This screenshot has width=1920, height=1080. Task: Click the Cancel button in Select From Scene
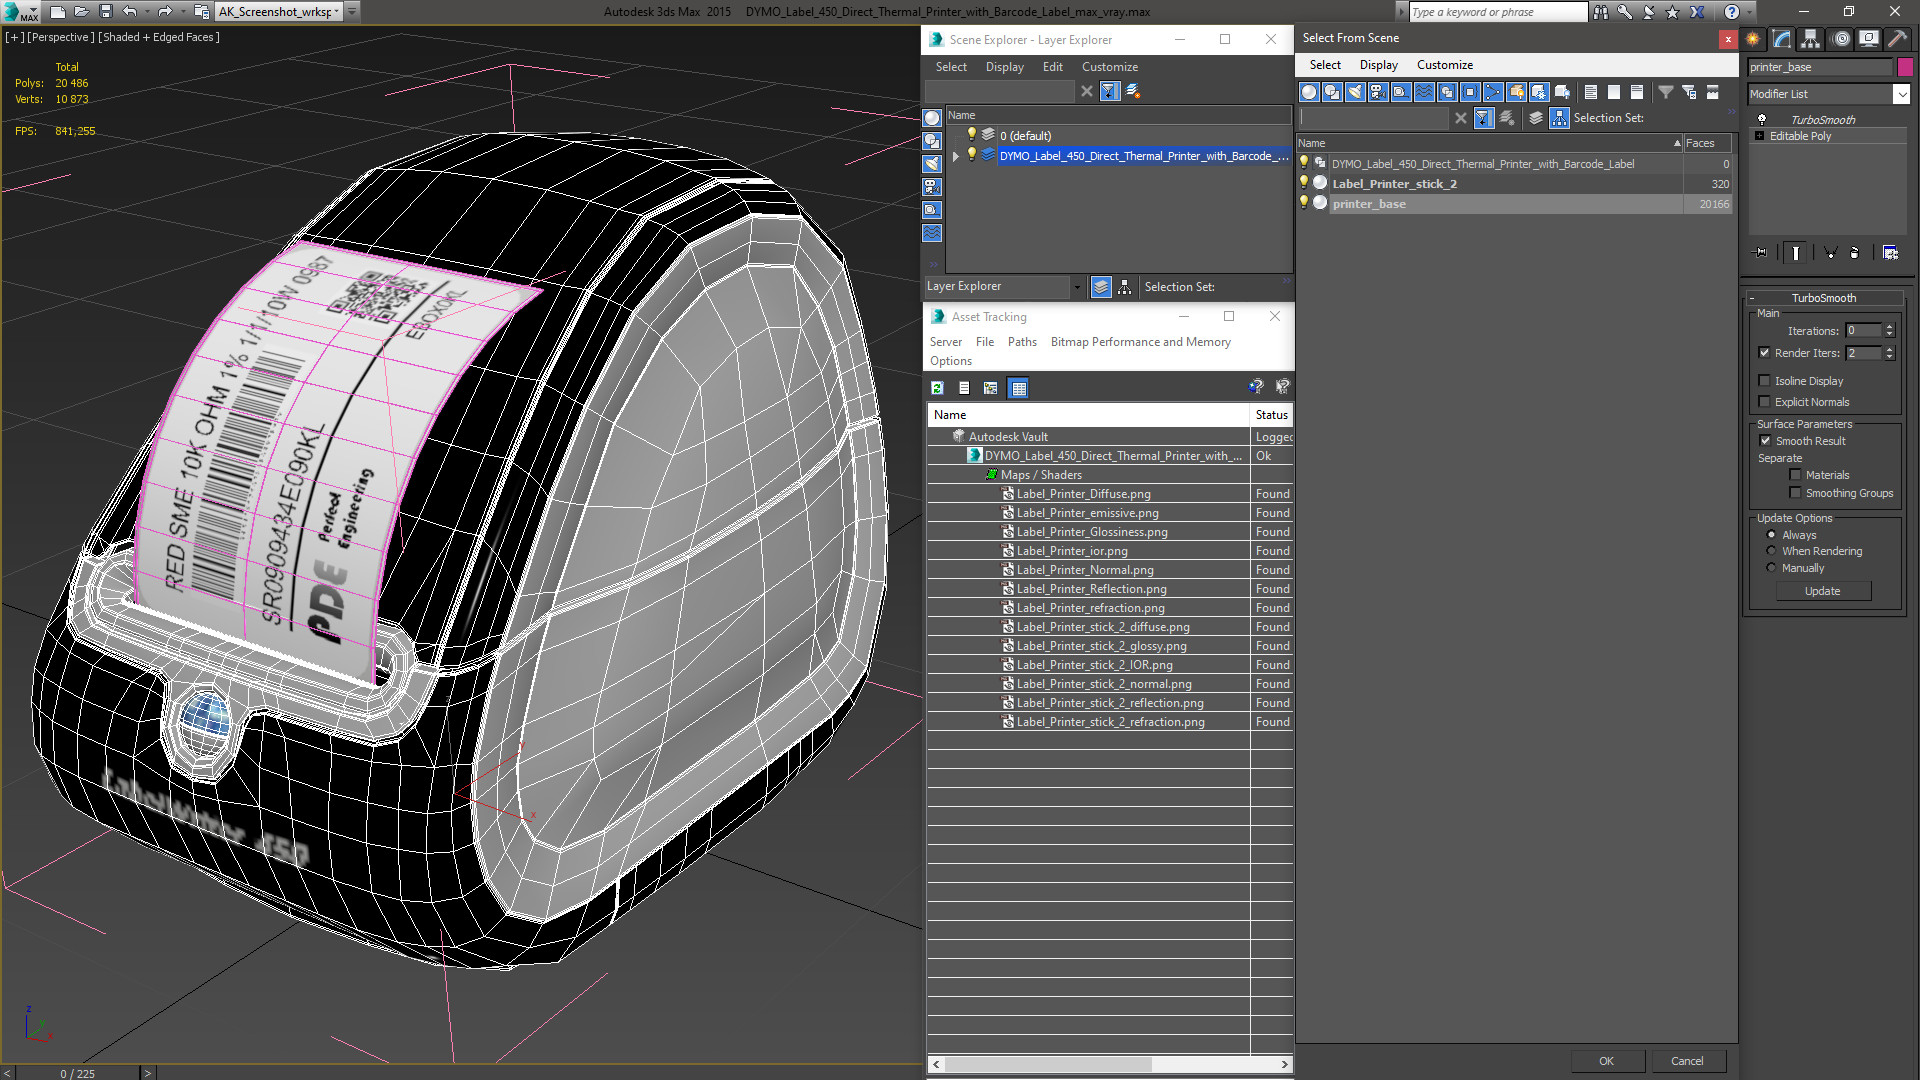coord(1687,1061)
